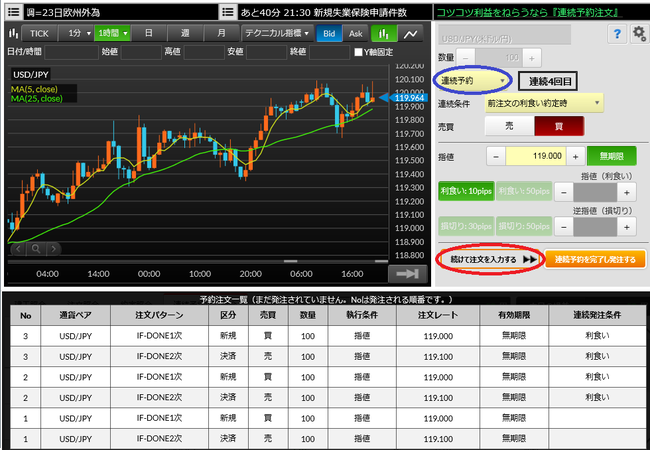Open the 1時間 timeframe dropdown
Image resolution: width=650 pixels, height=450 pixels.
(x=112, y=33)
